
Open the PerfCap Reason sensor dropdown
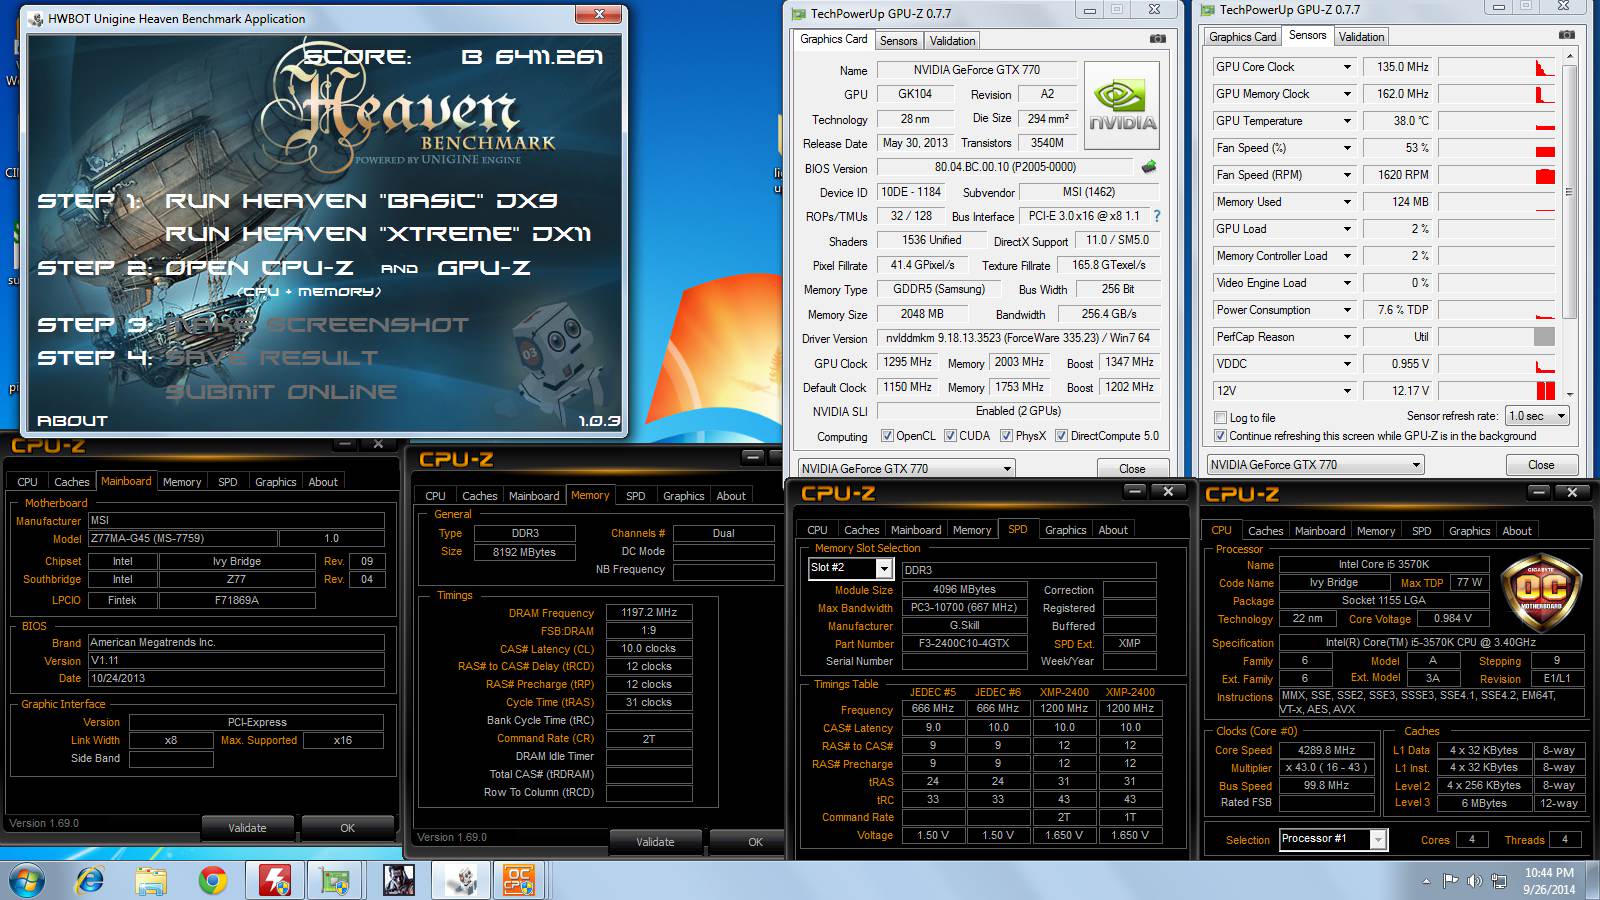(1347, 337)
